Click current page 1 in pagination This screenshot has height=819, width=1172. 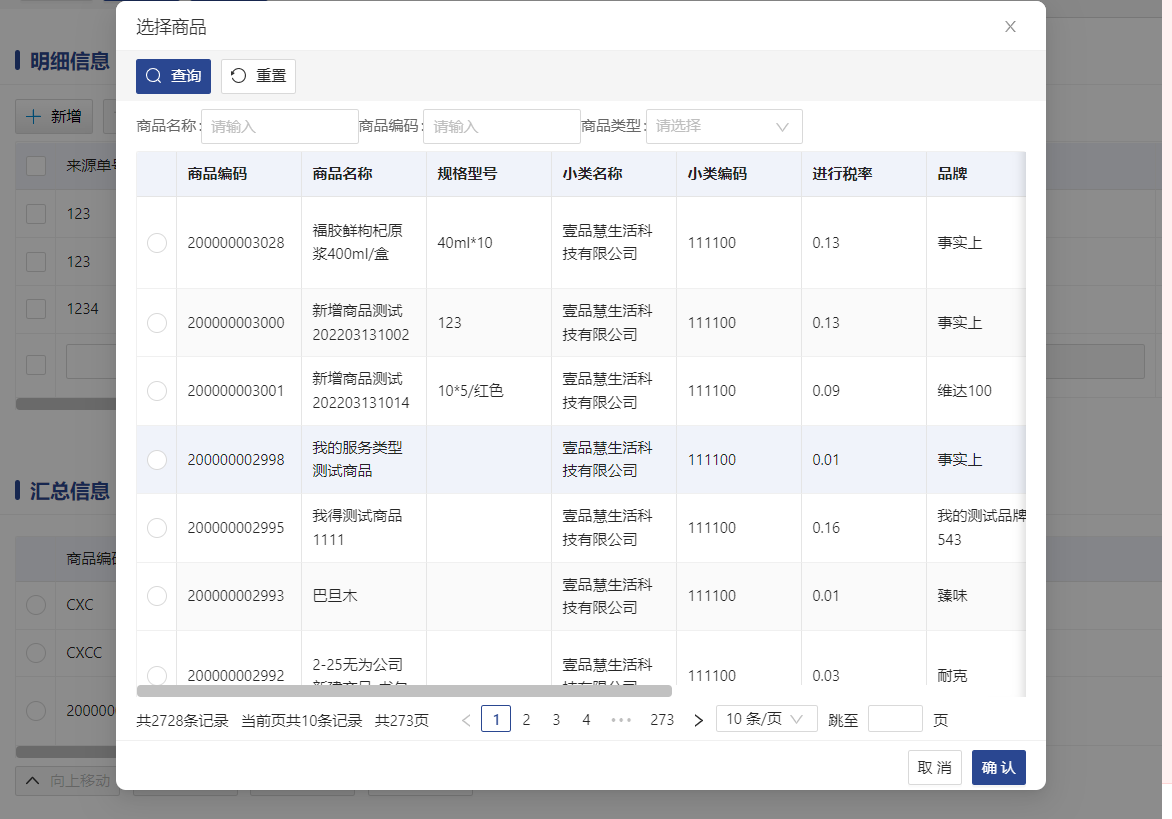pyautogui.click(x=496, y=720)
